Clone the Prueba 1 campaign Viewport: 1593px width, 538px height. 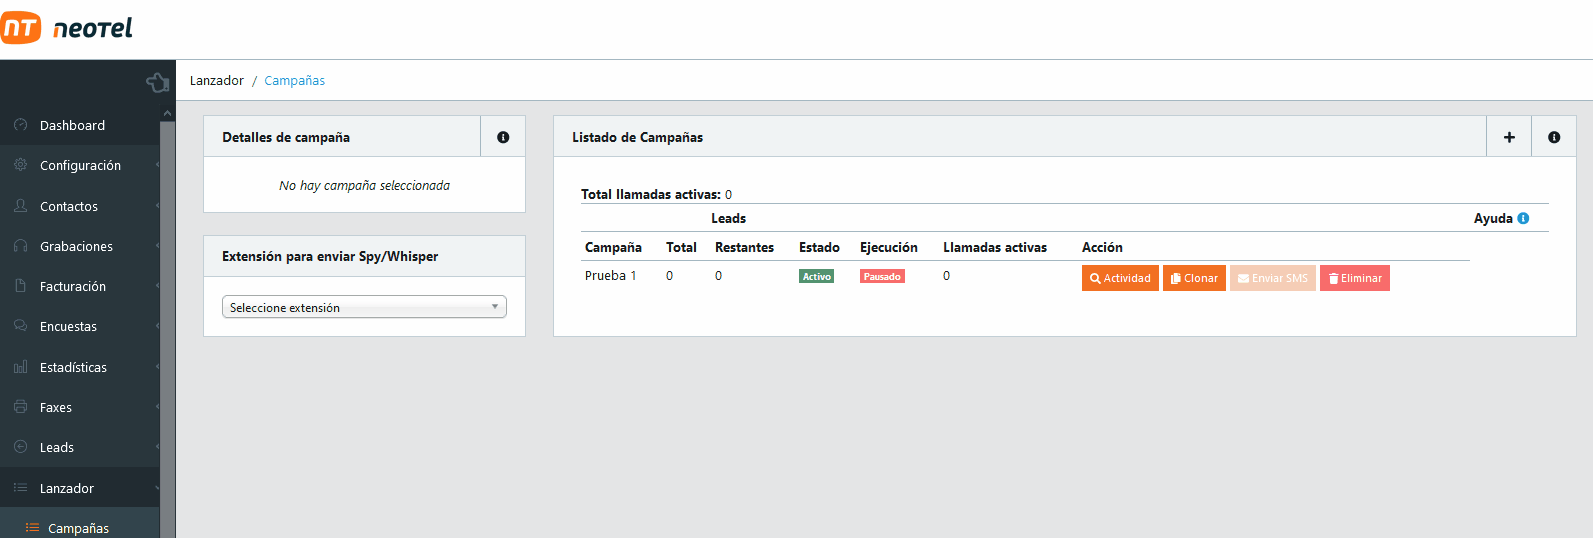[1194, 278]
